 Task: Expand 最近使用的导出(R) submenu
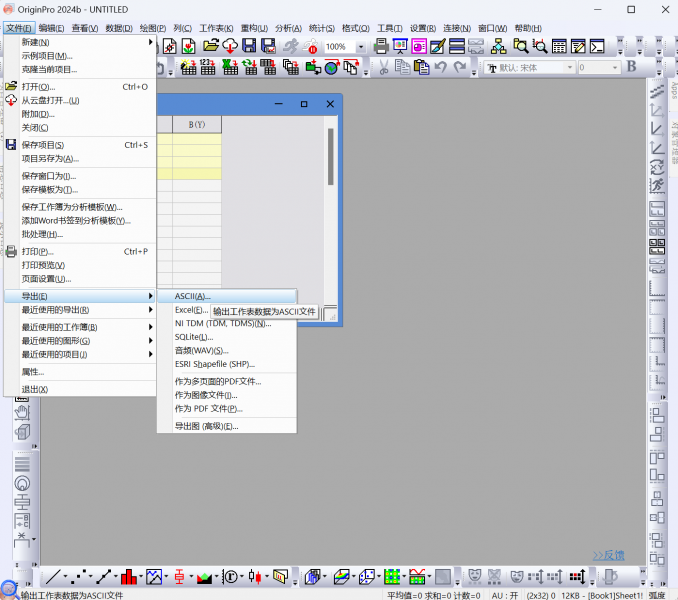click(x=80, y=310)
